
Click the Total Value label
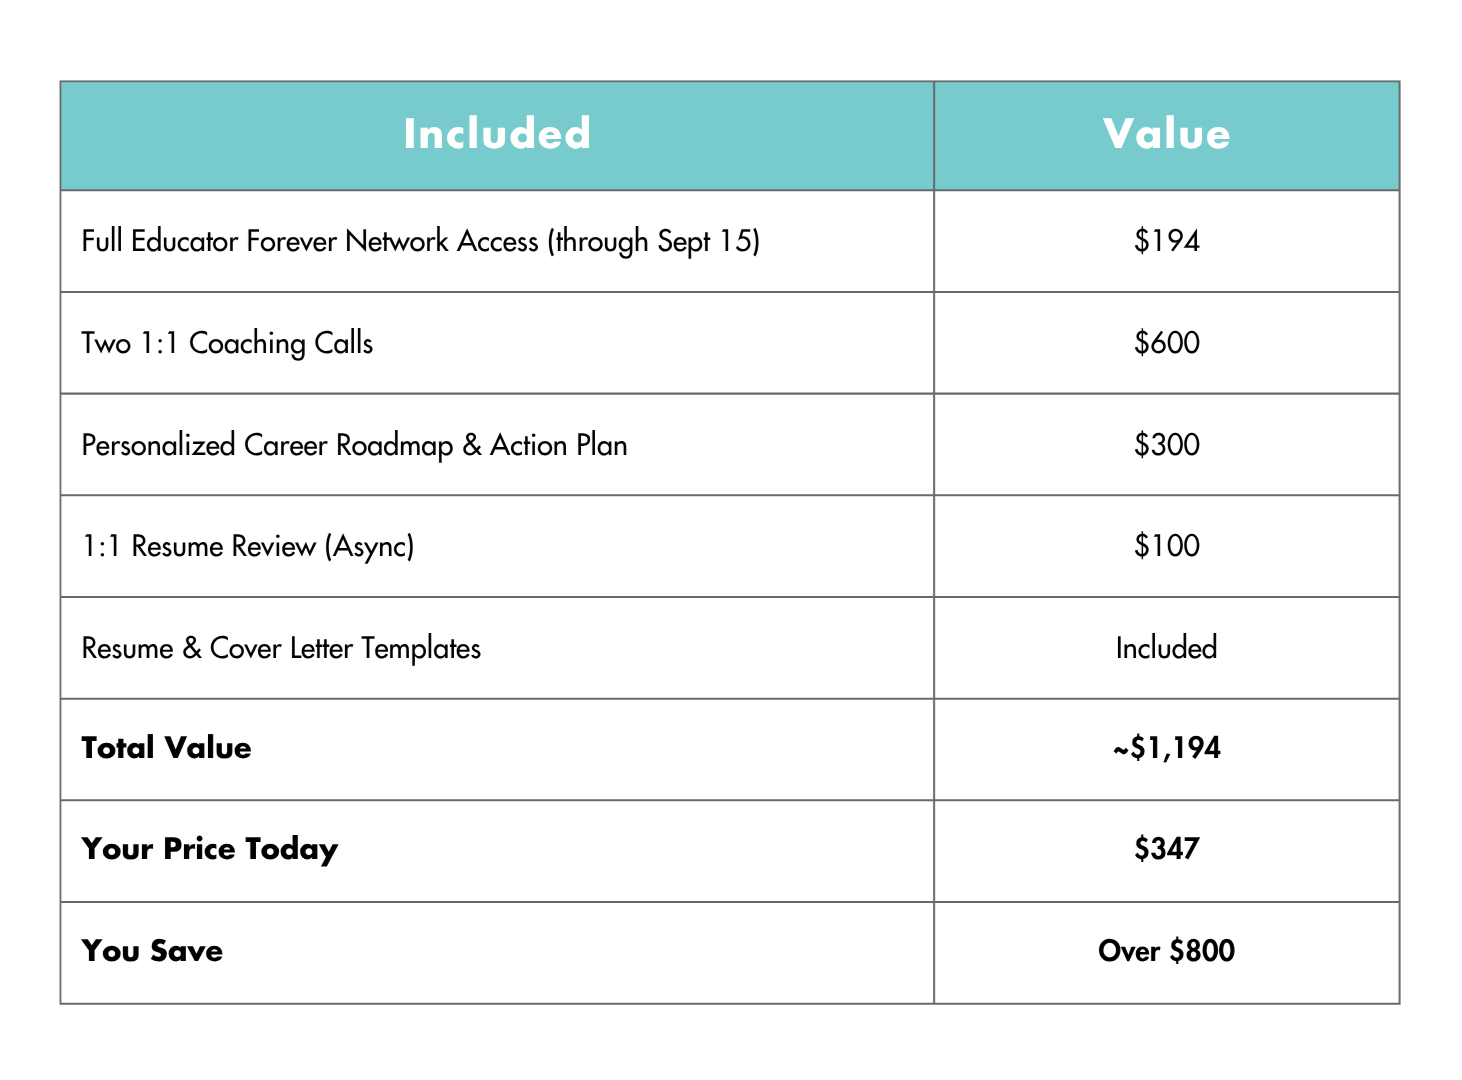tap(166, 748)
